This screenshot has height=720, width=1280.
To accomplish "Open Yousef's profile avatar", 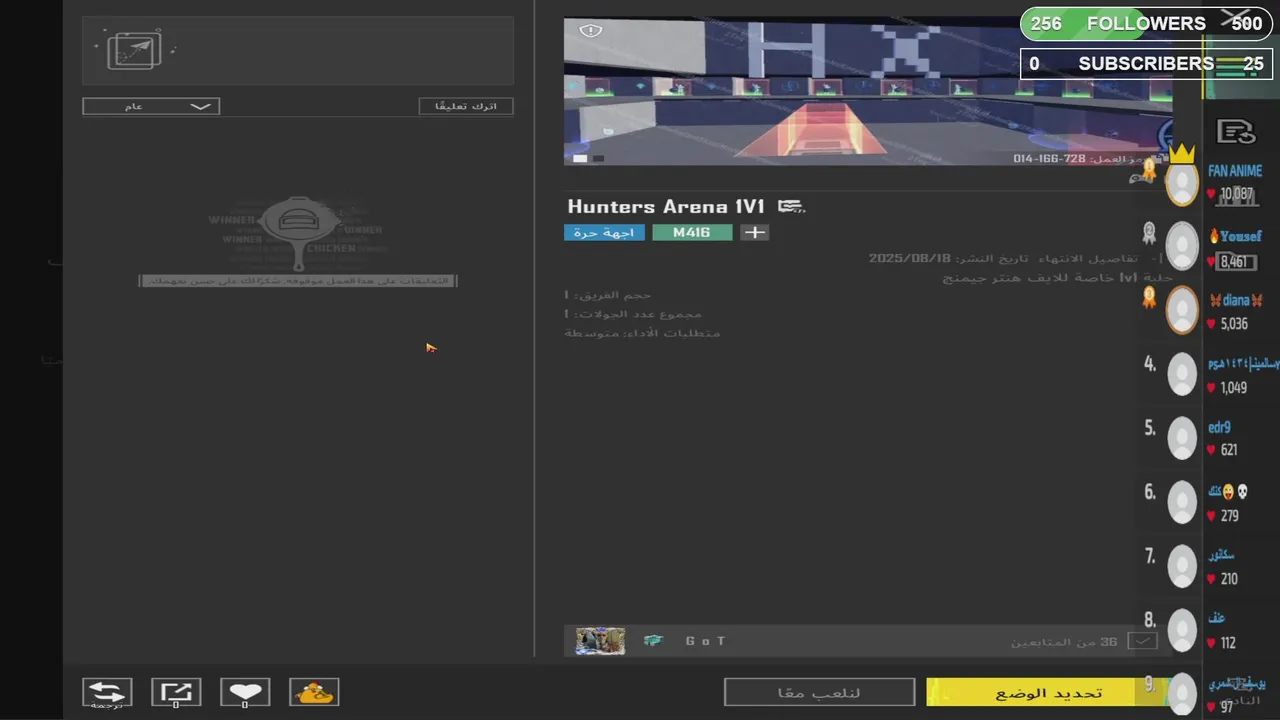I will [1182, 245].
